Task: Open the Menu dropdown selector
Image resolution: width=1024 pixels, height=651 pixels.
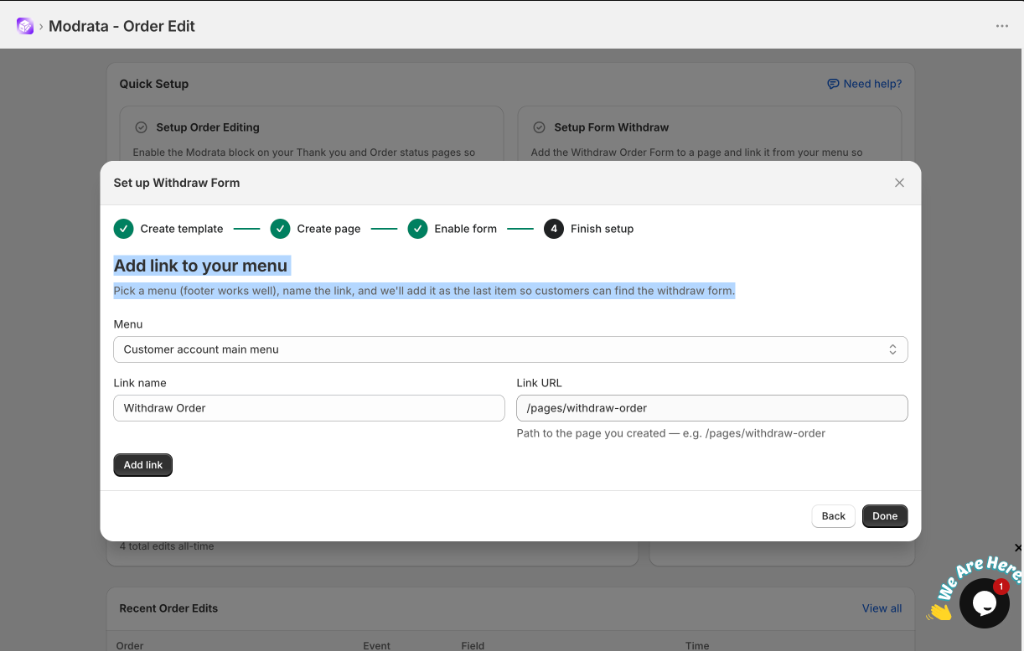Action: pyautogui.click(x=510, y=349)
